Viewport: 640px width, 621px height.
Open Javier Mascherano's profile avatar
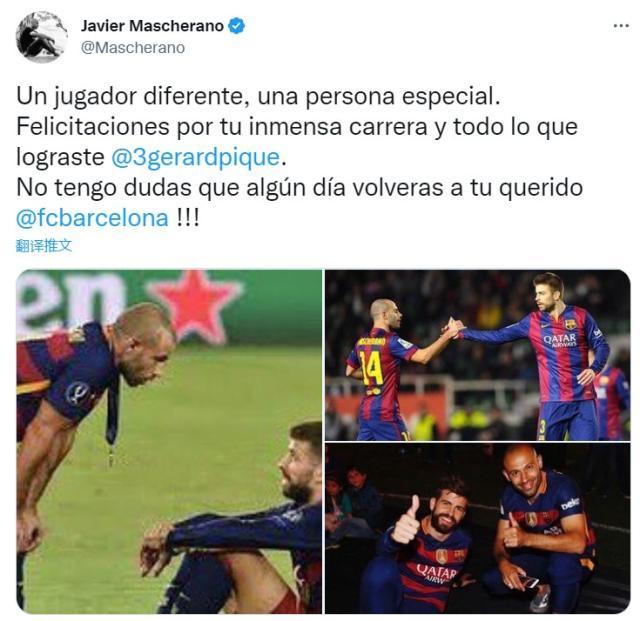click(x=41, y=37)
